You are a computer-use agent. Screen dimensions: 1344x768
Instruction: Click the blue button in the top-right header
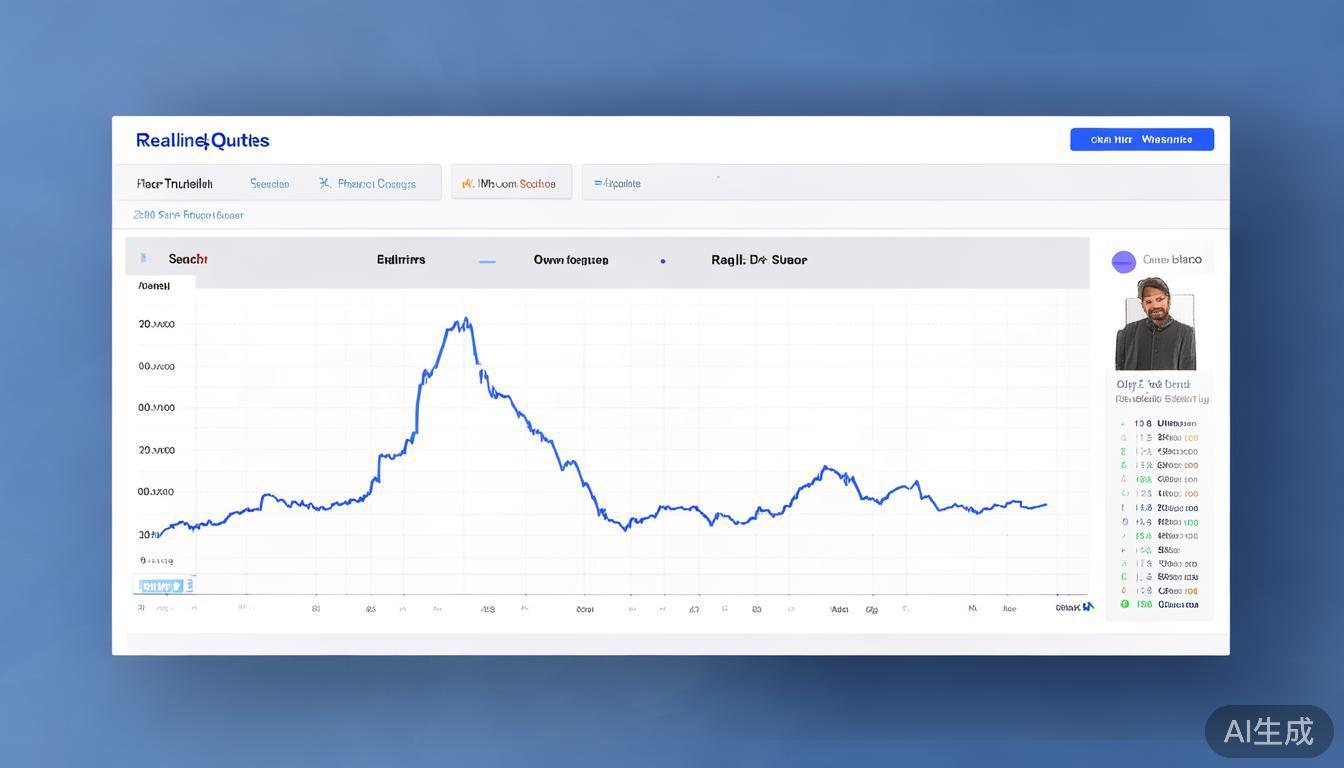(1141, 140)
